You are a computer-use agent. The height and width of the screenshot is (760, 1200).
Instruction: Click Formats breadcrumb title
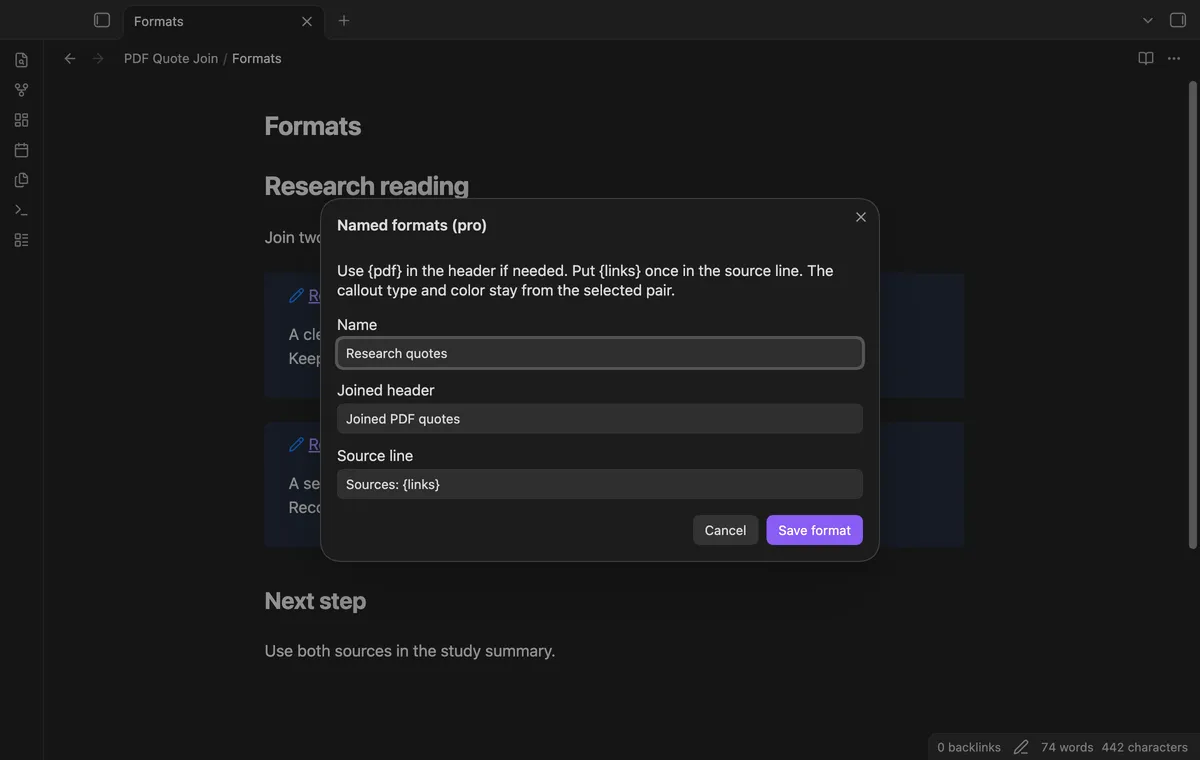click(x=257, y=58)
